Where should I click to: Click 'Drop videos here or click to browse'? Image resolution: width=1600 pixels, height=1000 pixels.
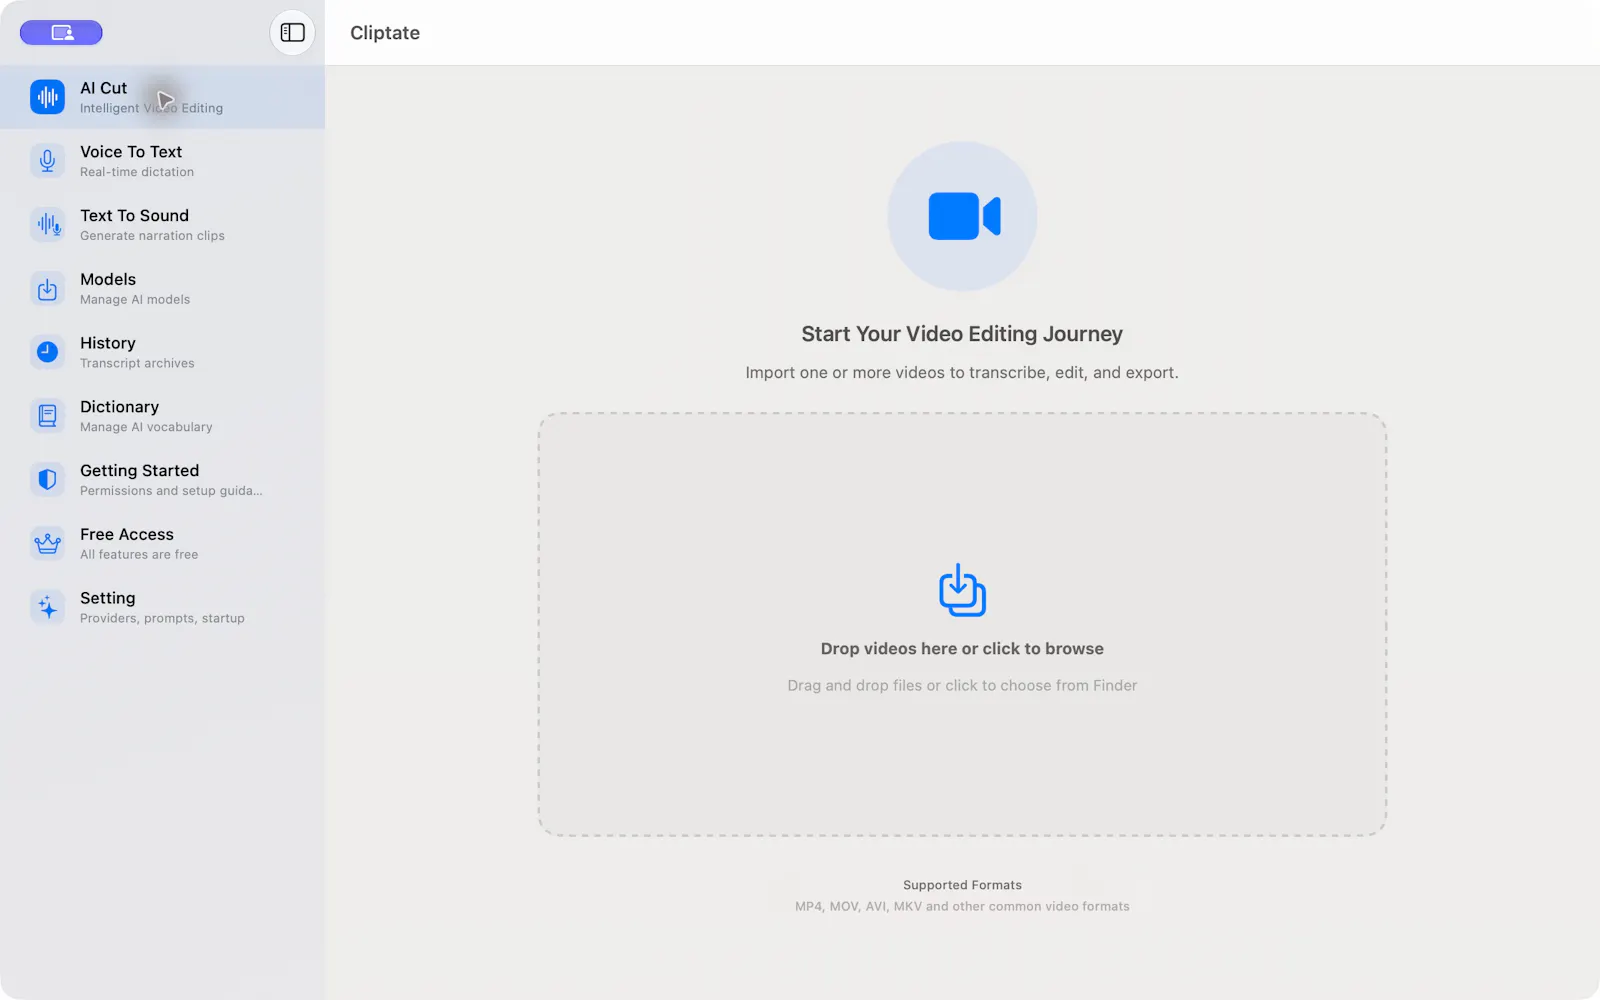click(962, 649)
